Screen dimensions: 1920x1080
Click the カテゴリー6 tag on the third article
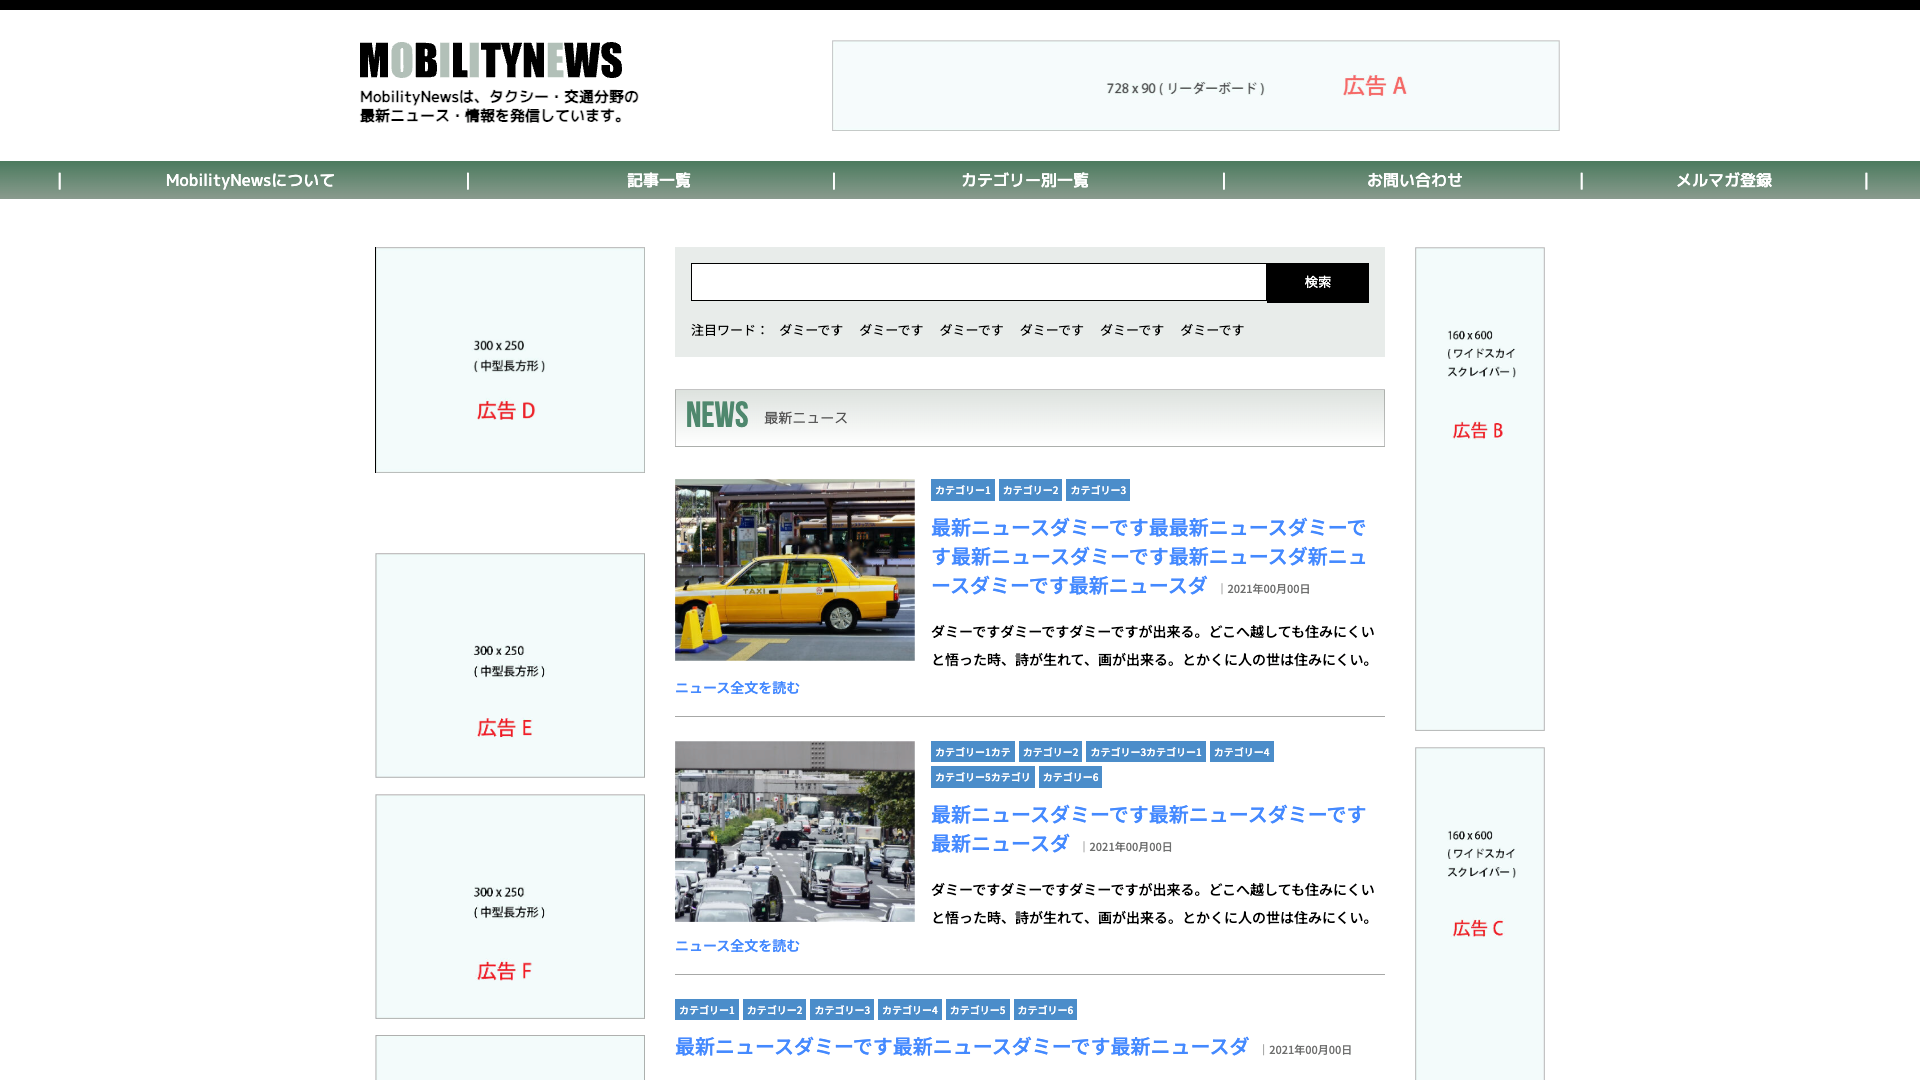[1045, 1010]
